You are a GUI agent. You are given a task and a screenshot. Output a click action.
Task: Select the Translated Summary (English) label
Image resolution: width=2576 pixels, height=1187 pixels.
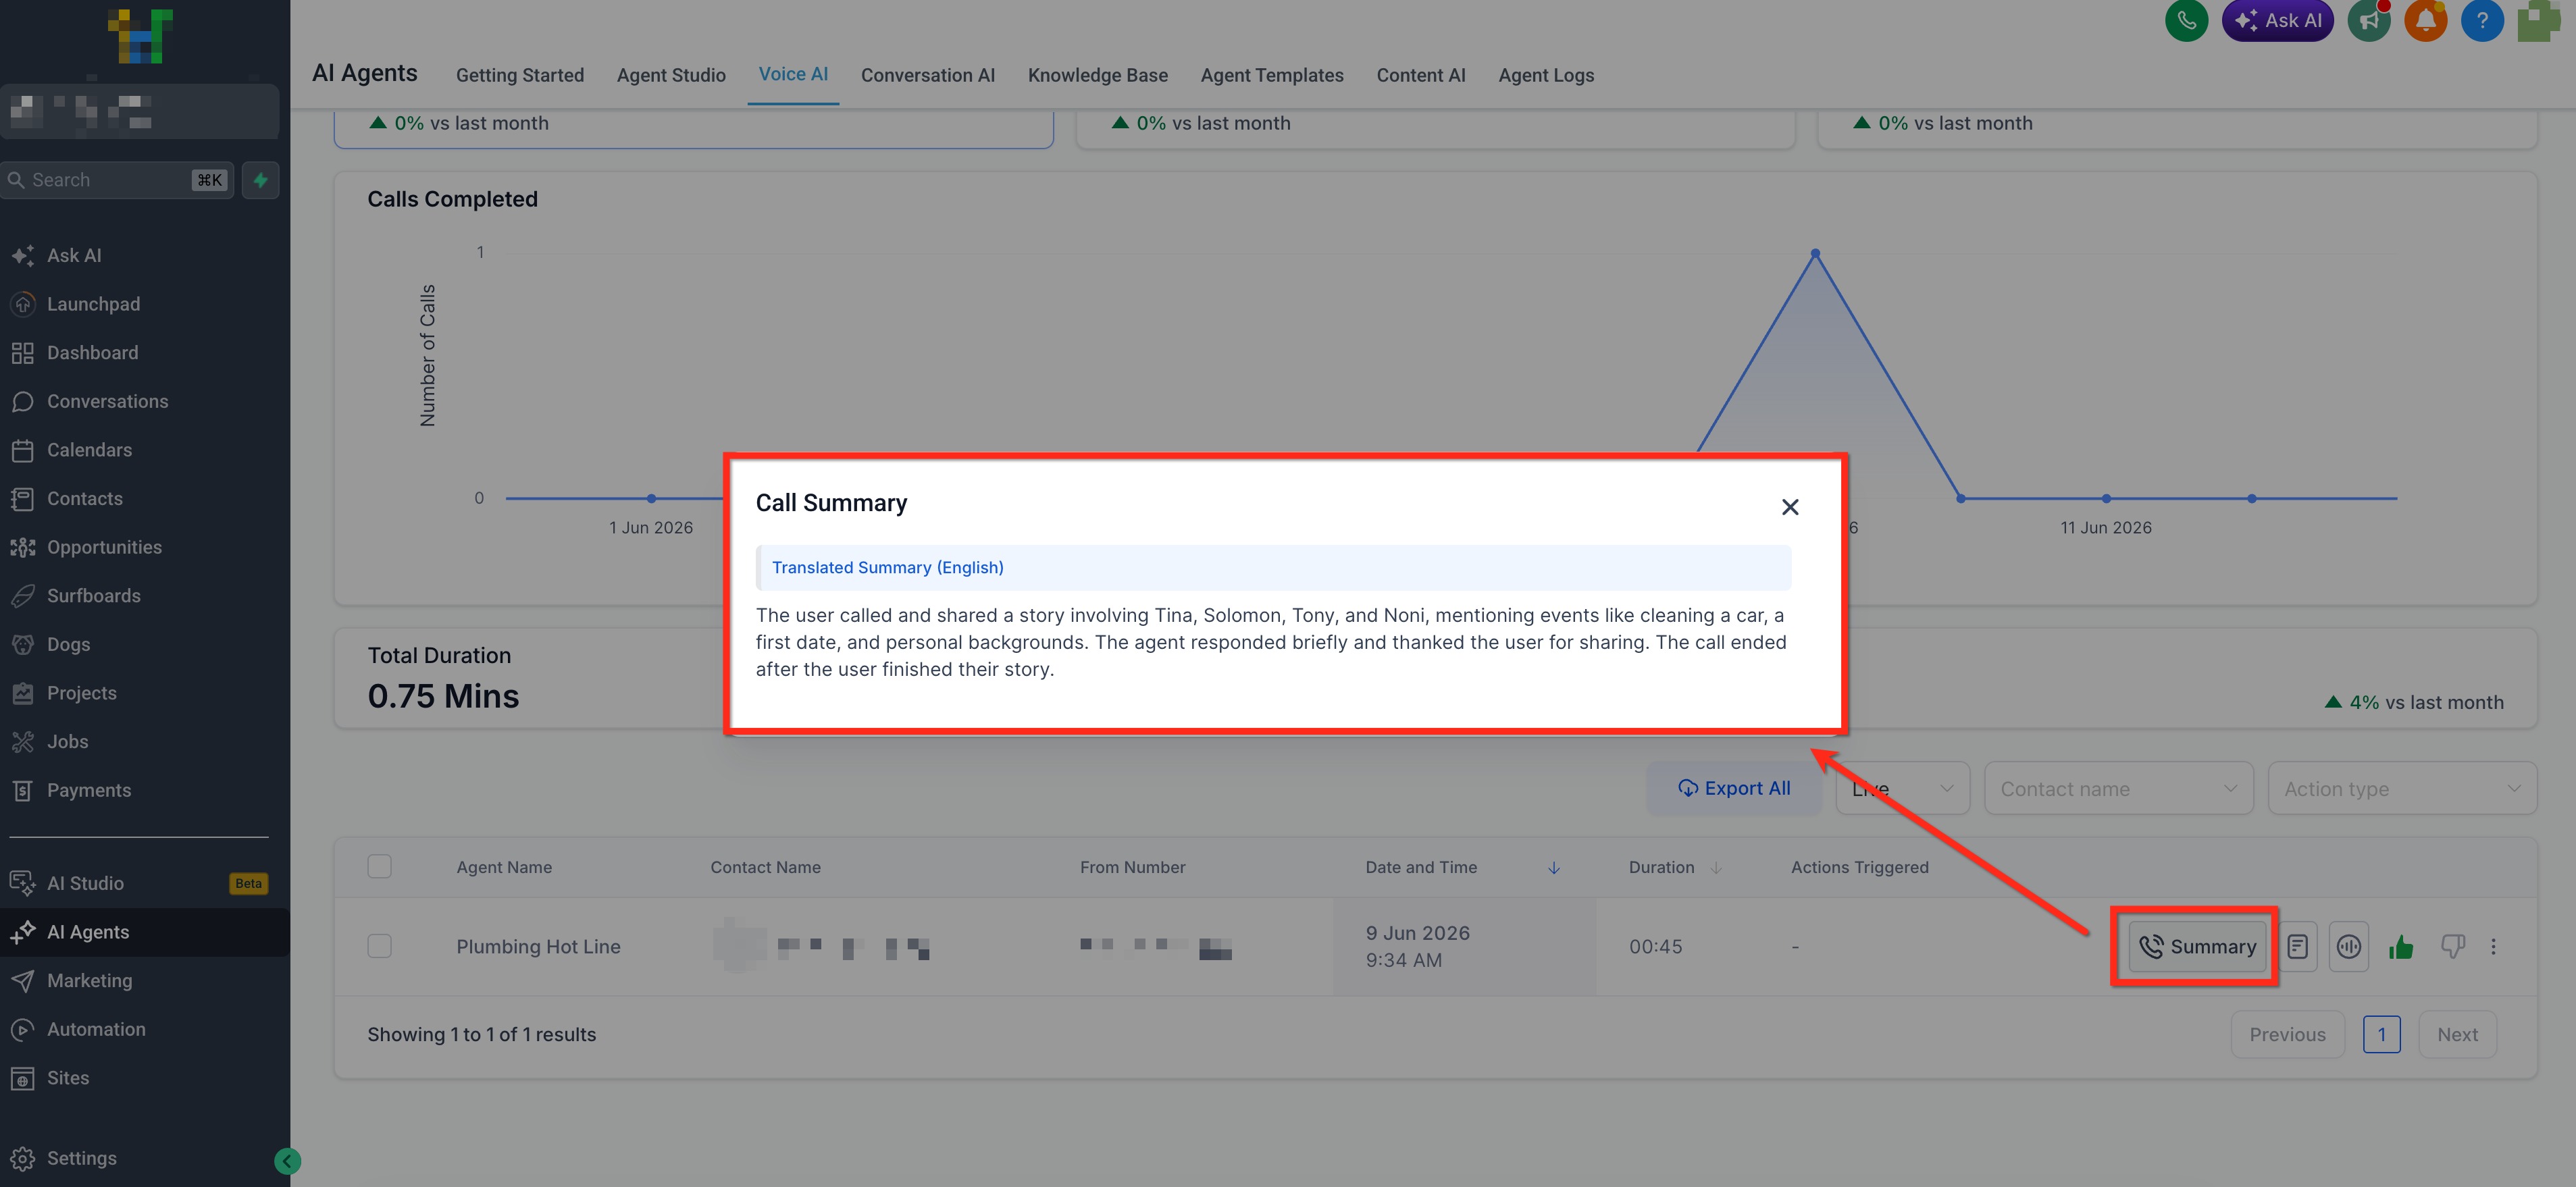pos(887,567)
